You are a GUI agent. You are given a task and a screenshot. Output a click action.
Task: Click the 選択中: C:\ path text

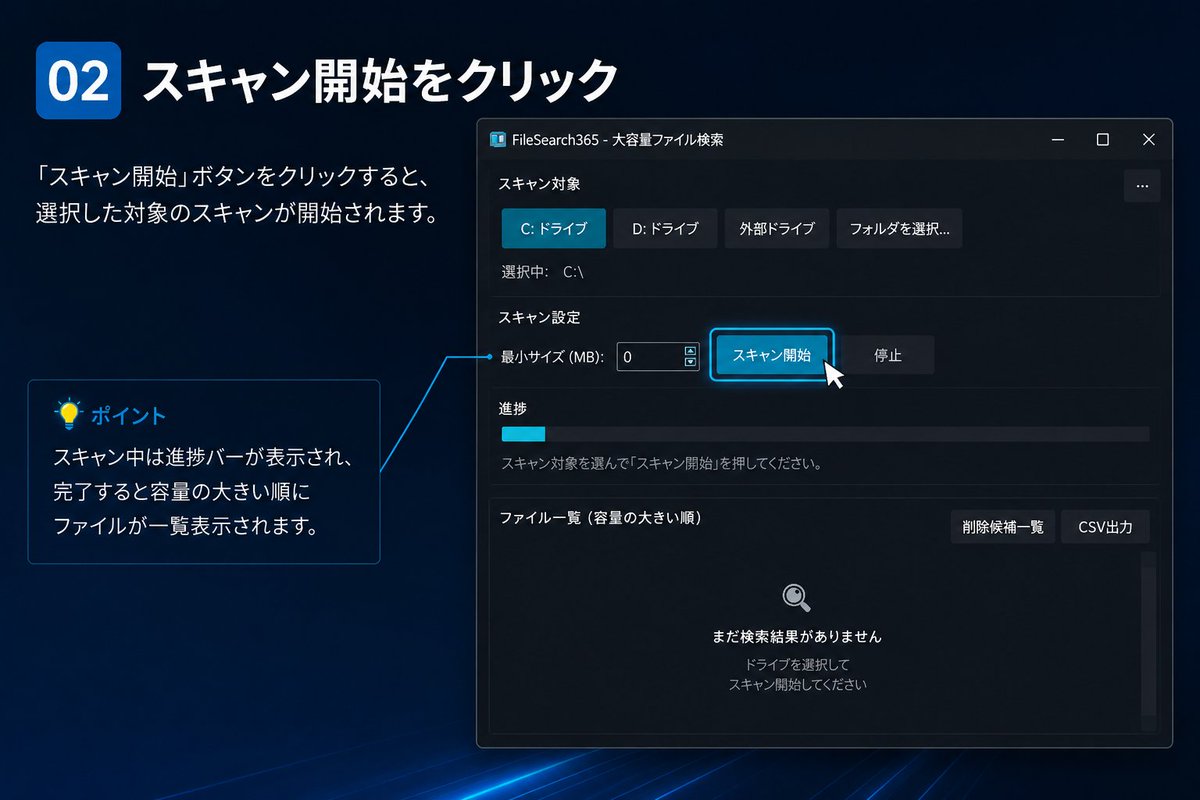pyautogui.click(x=542, y=271)
